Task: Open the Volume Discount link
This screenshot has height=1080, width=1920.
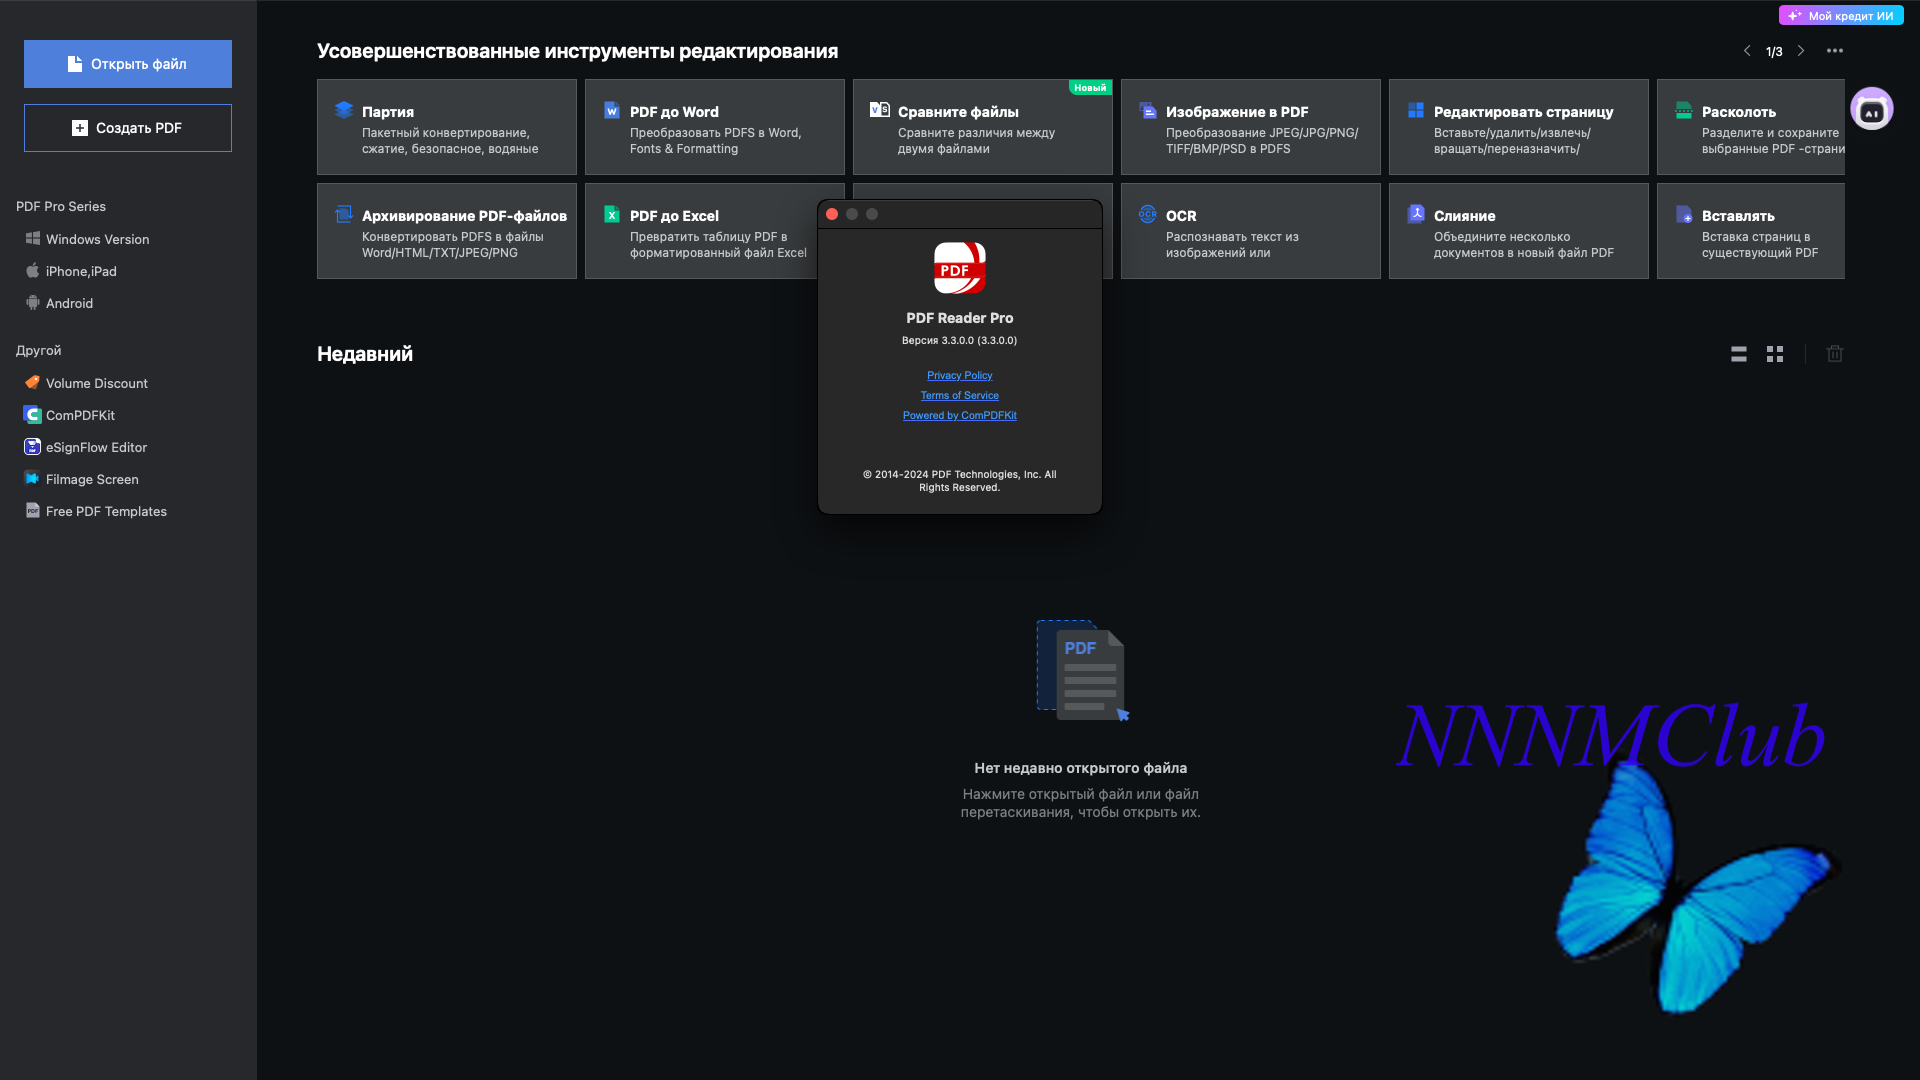Action: point(96,383)
